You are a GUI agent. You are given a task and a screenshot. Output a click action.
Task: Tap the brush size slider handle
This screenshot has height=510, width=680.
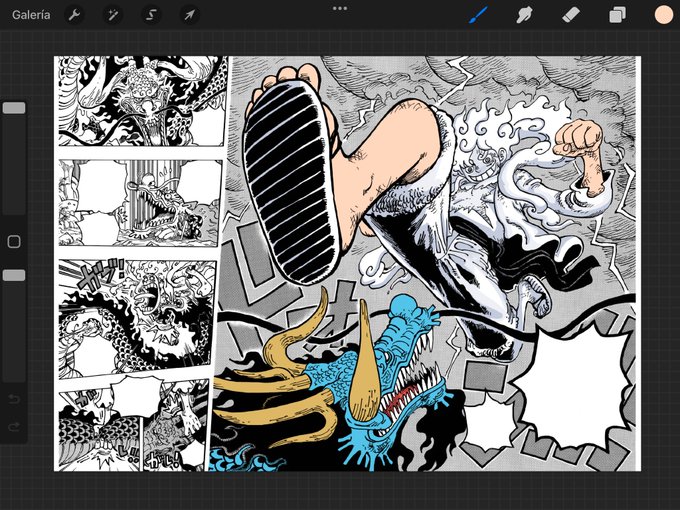(x=14, y=108)
